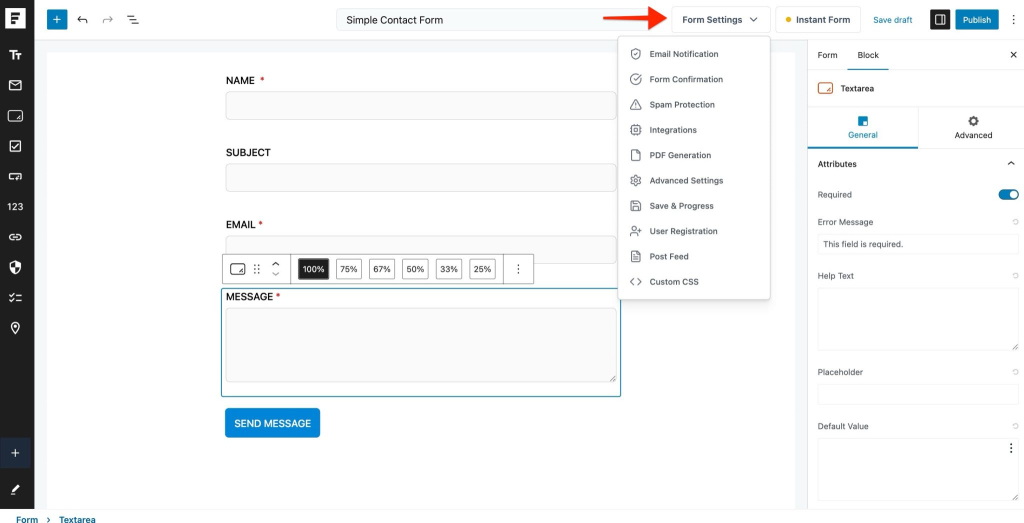Click the block drag handle in the toolbar
This screenshot has width=1024, height=523.
coord(257,269)
